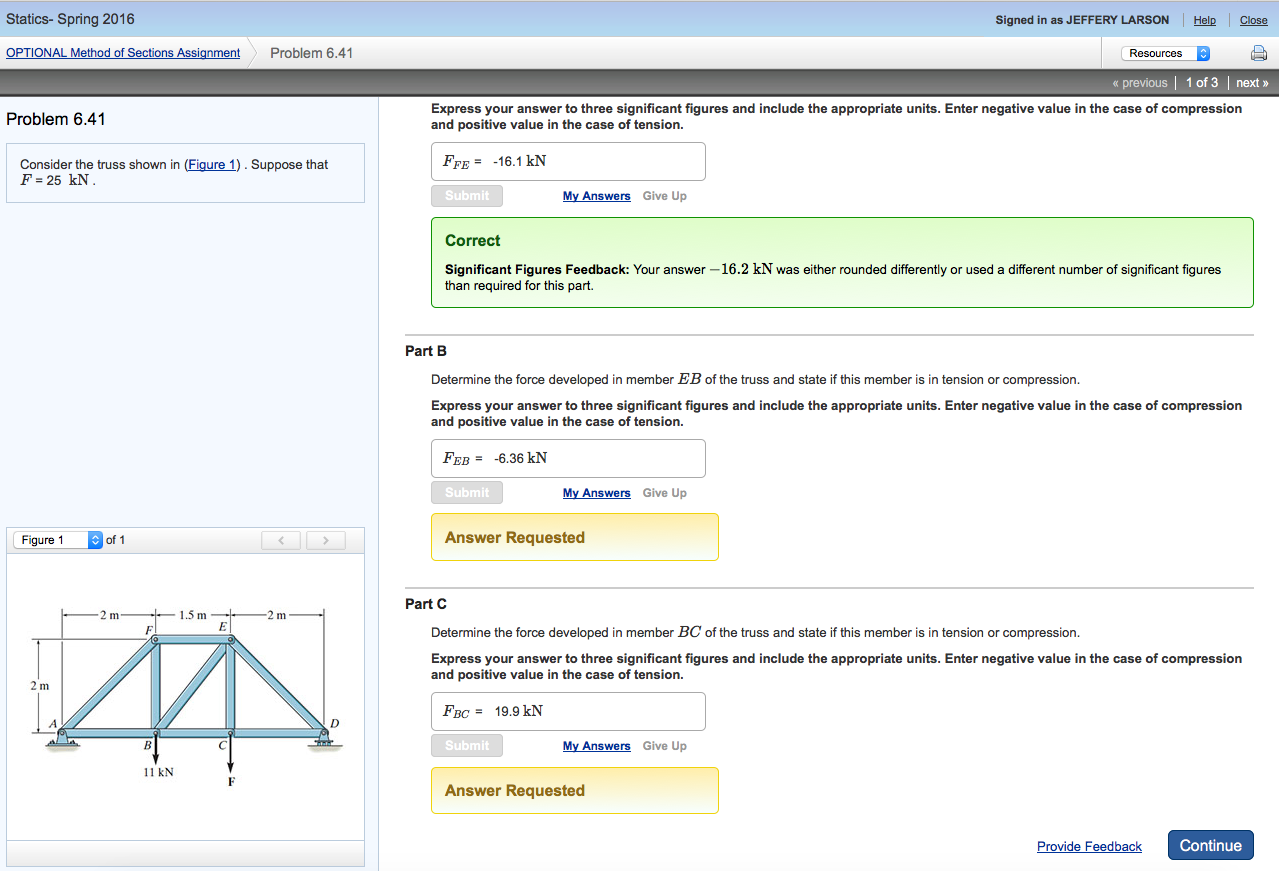Click the left arrow in the figure viewer
The width and height of the screenshot is (1279, 871).
coord(280,539)
